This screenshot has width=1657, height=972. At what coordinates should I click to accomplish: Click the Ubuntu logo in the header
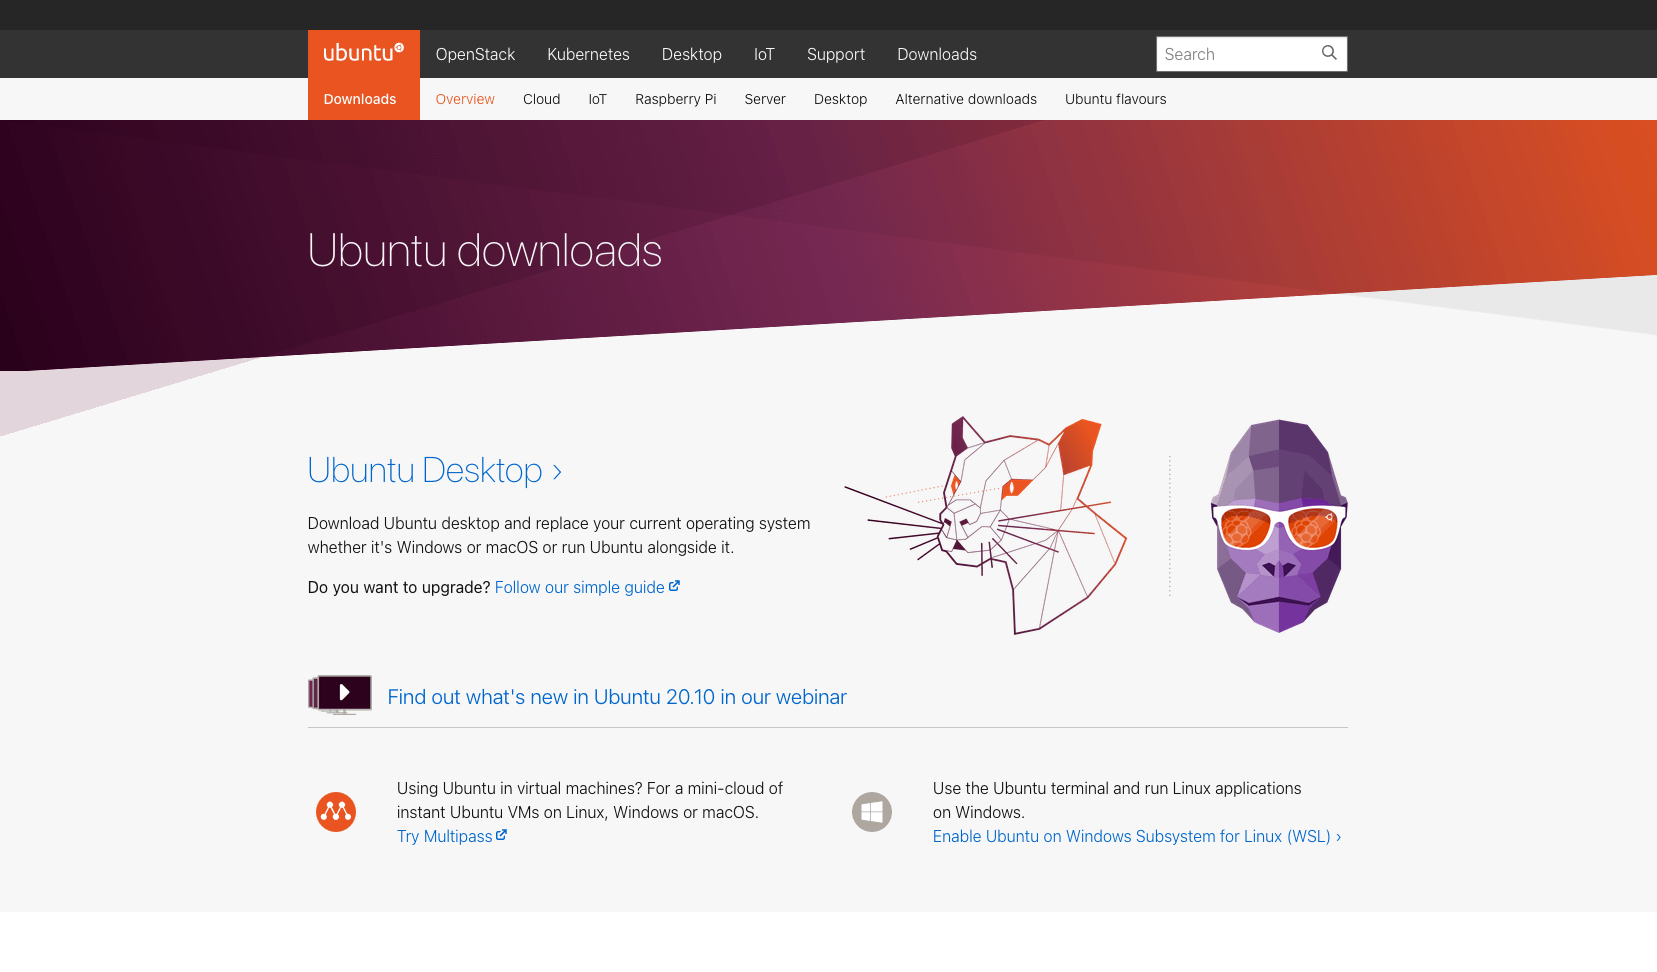pos(363,53)
